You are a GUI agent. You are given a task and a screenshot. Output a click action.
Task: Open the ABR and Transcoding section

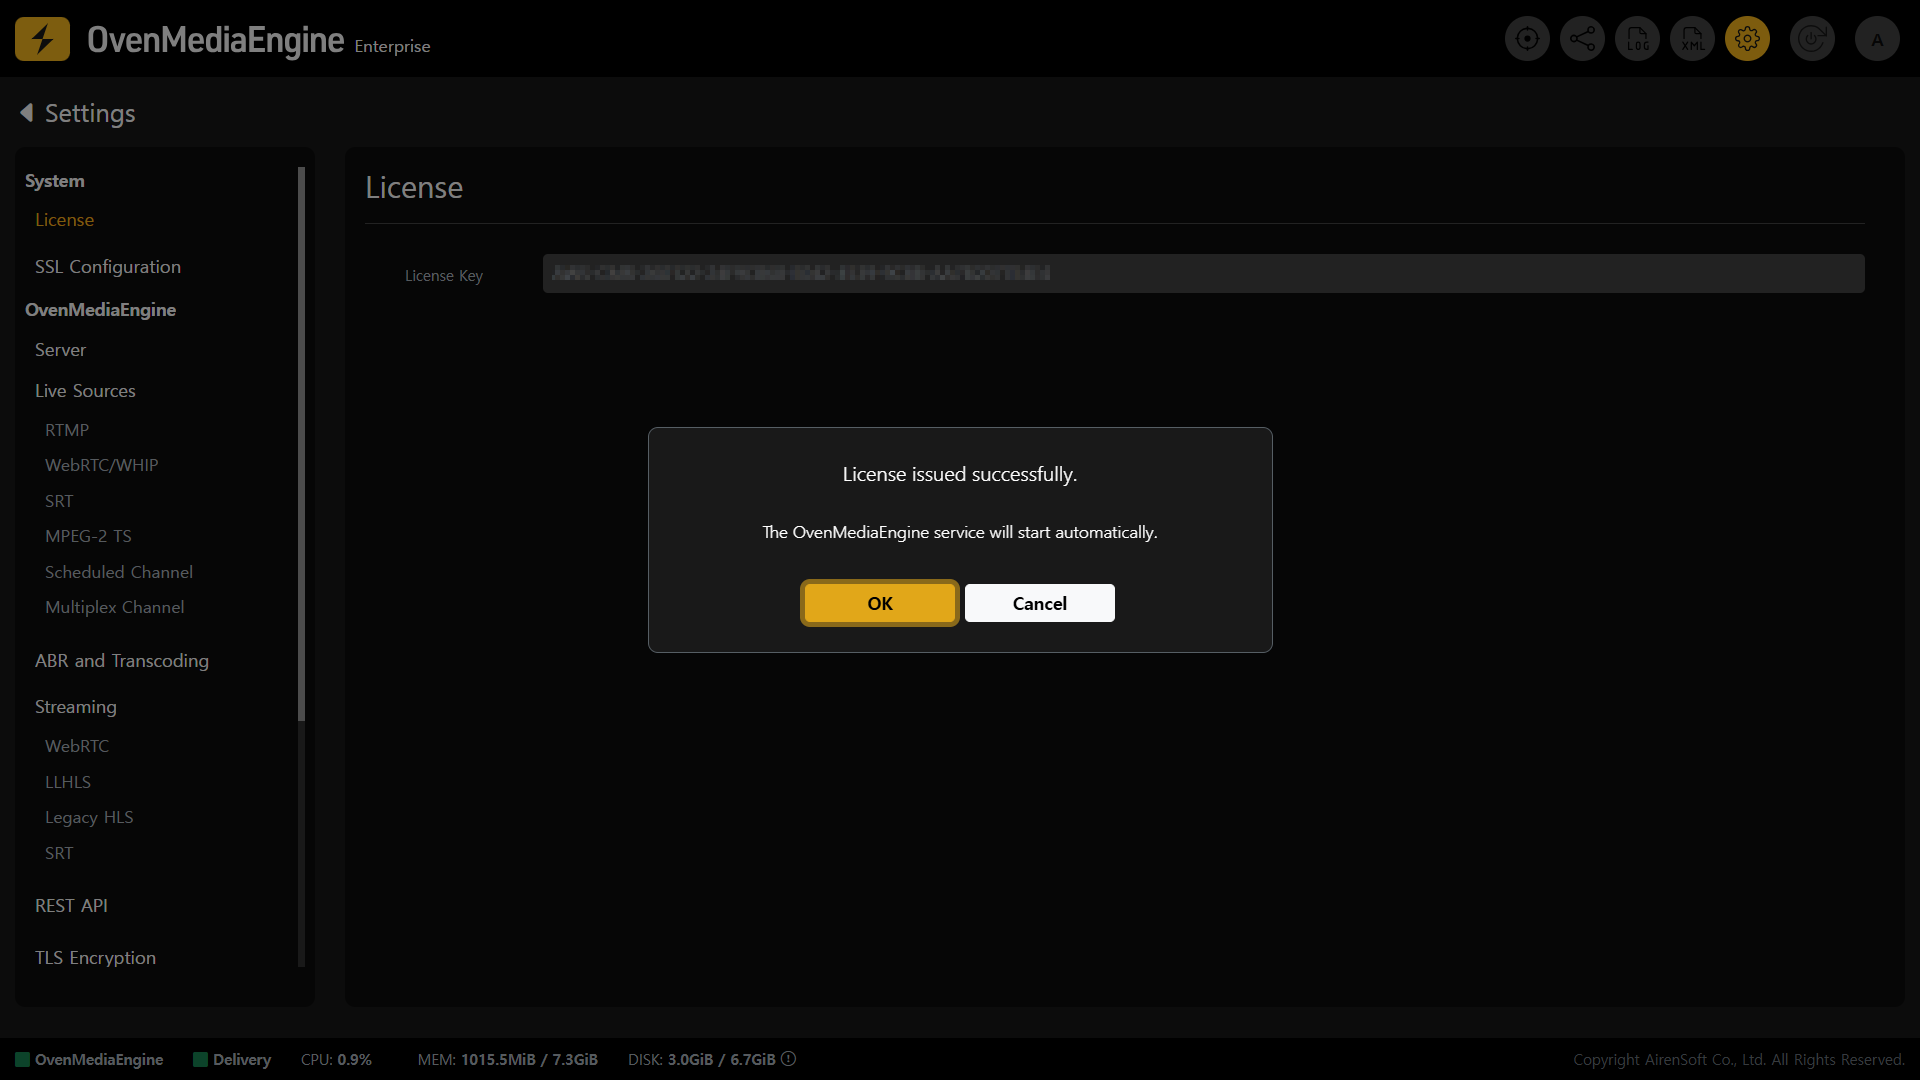click(x=122, y=661)
